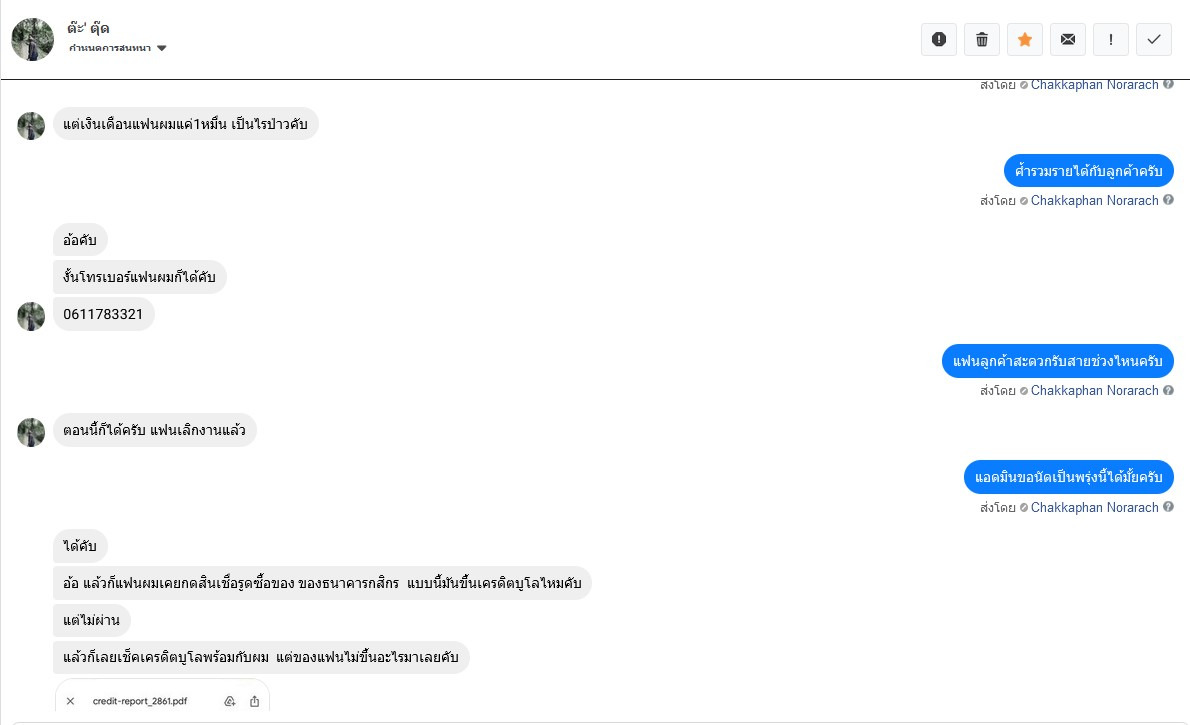Dismiss the credit-report_2861.pdf attachment with X
Image resolution: width=1190 pixels, height=725 pixels.
click(x=70, y=701)
